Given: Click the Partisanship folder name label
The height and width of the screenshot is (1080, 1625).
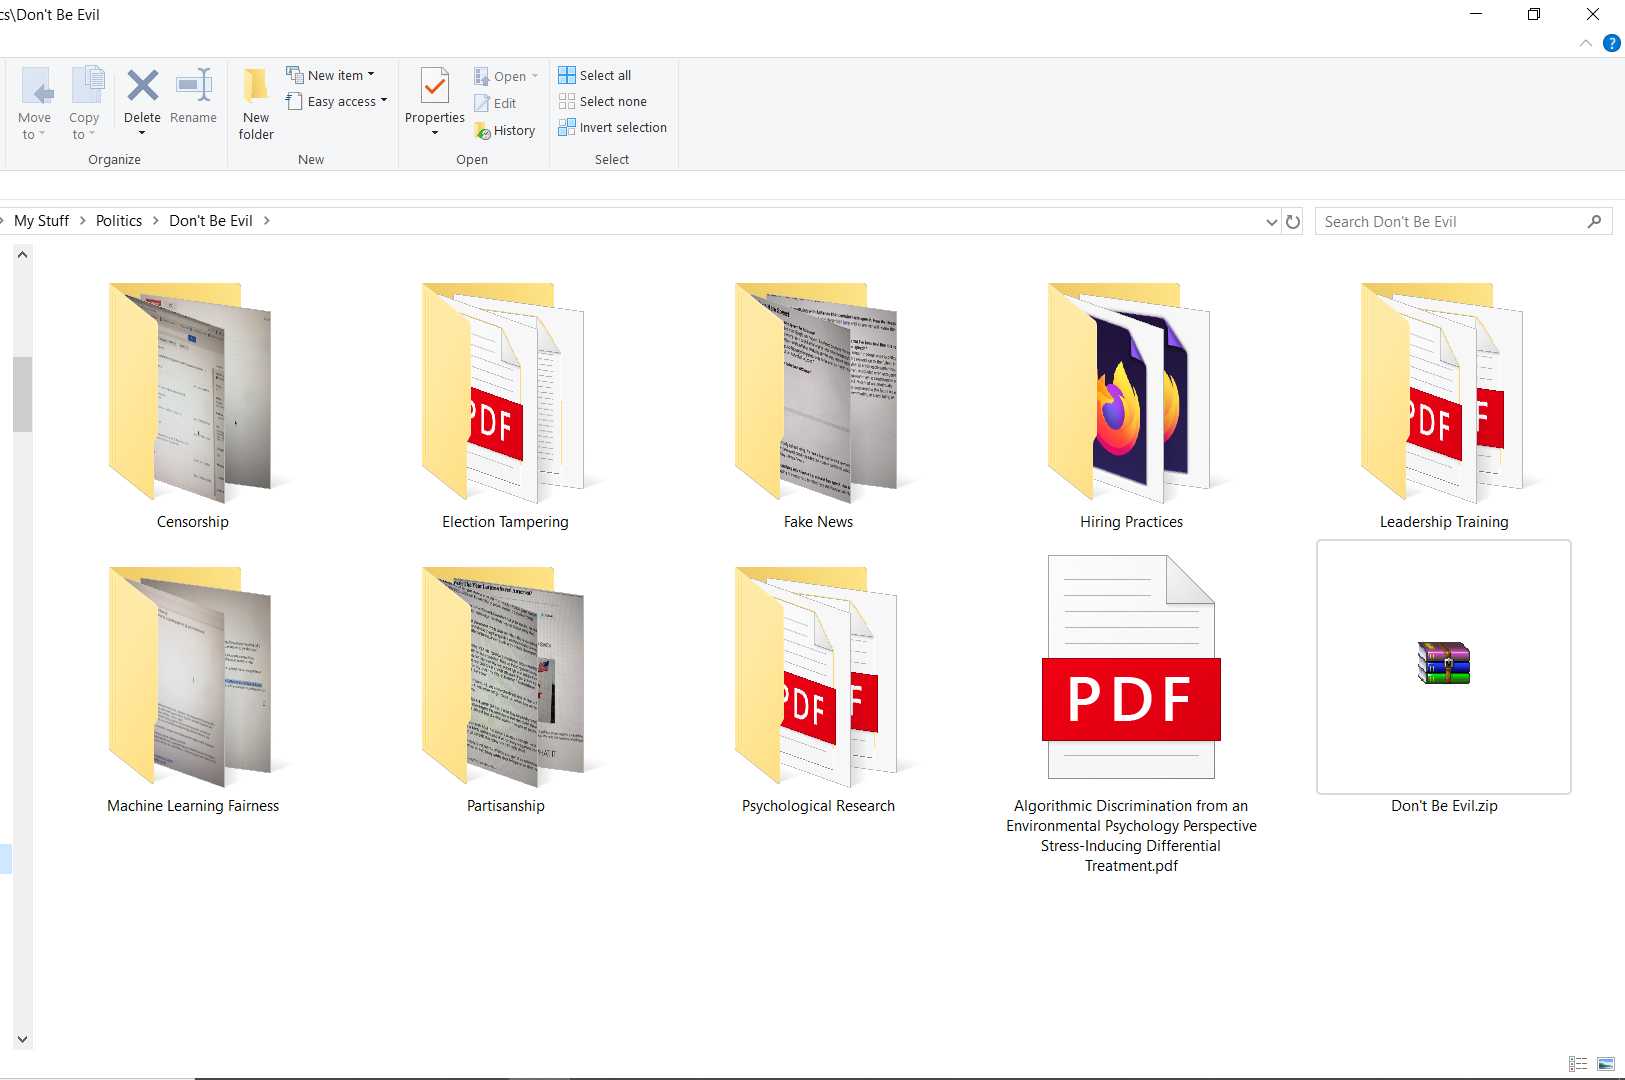Looking at the screenshot, I should point(506,806).
